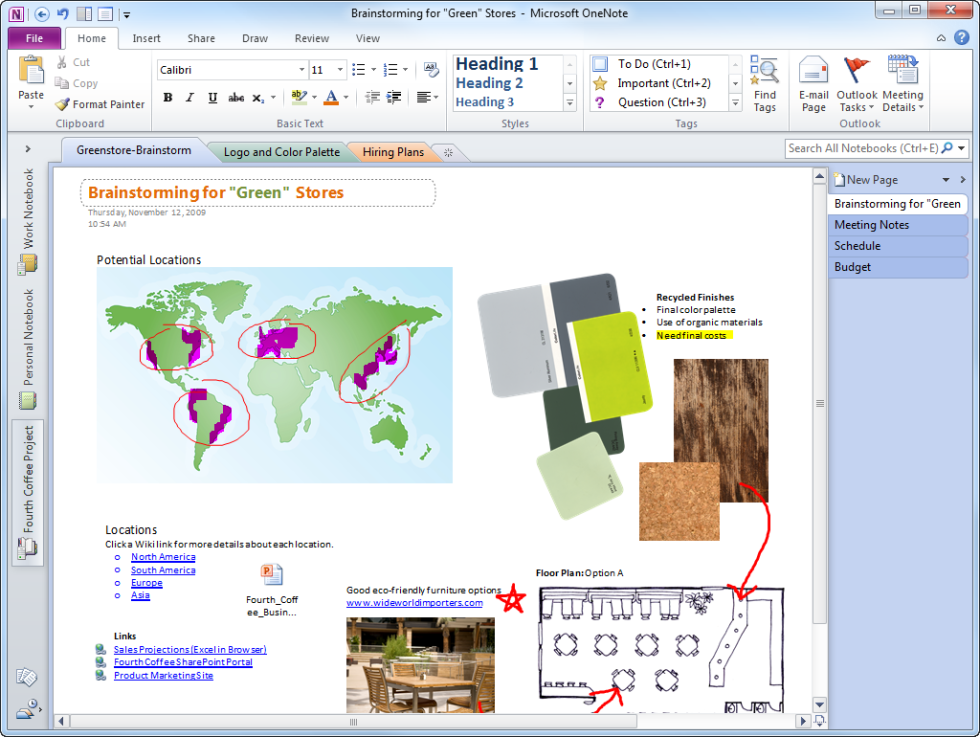This screenshot has width=980, height=737.
Task: Expand the notebook navigation bar
Action: point(28,149)
